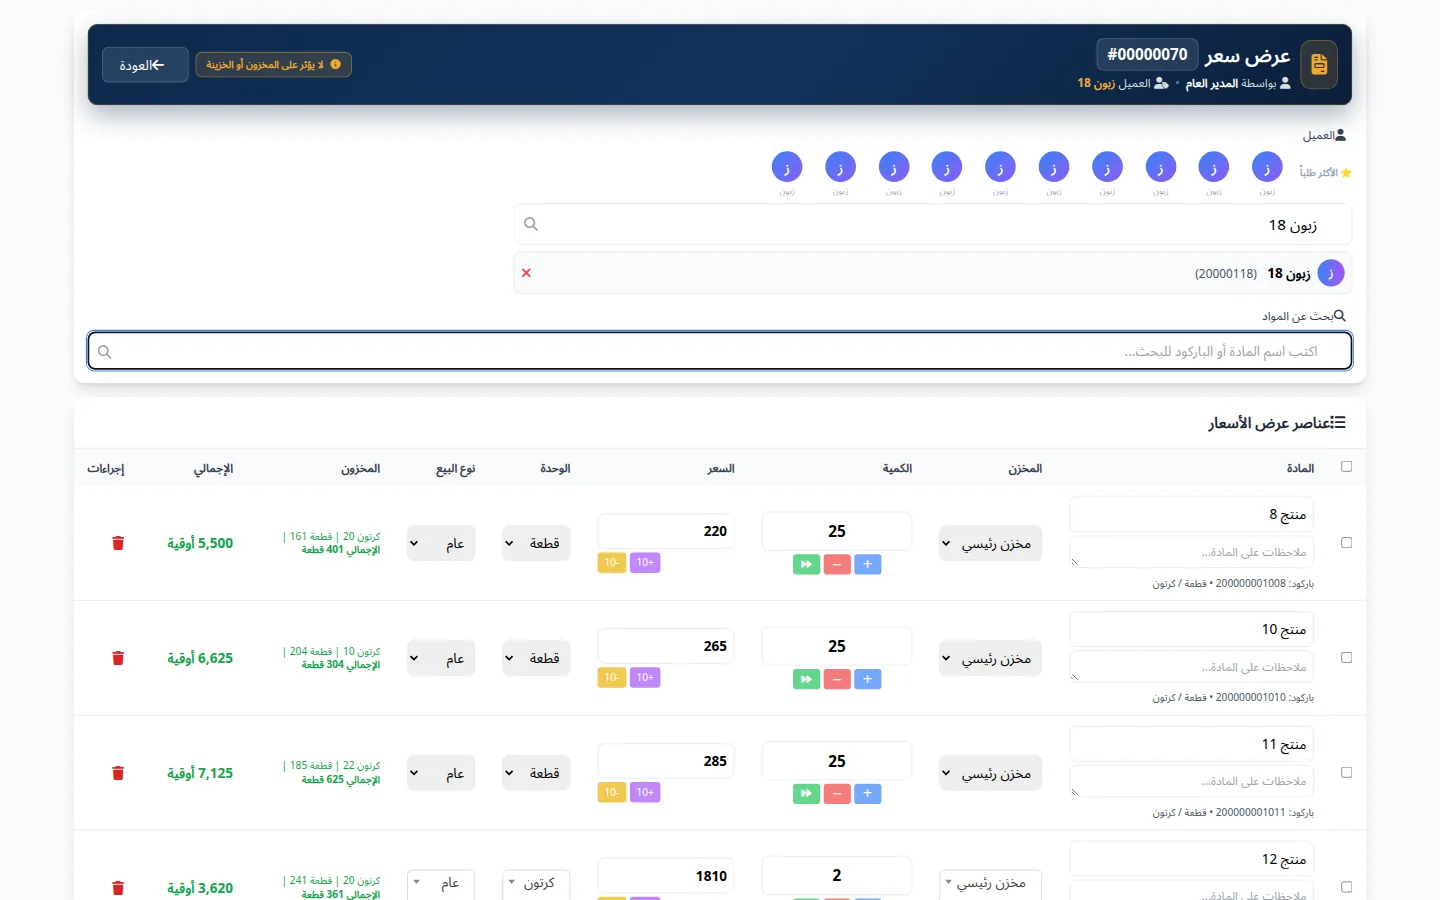Focus the item or barcode search field
Viewport: 1440px width, 900px height.
pyautogui.click(x=720, y=351)
